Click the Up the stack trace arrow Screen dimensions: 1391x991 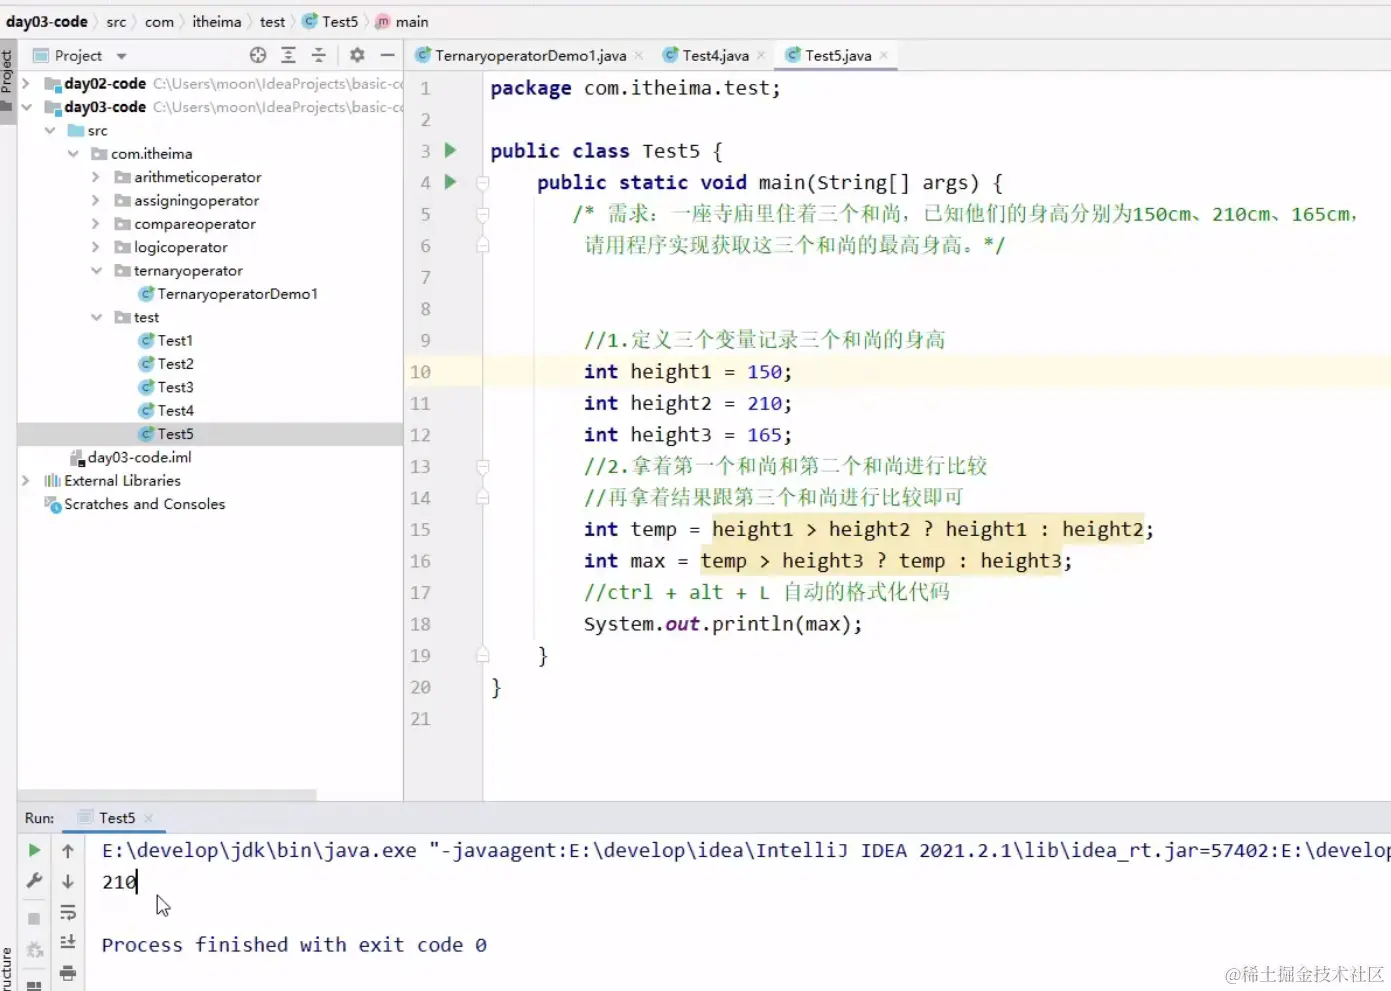pos(68,851)
